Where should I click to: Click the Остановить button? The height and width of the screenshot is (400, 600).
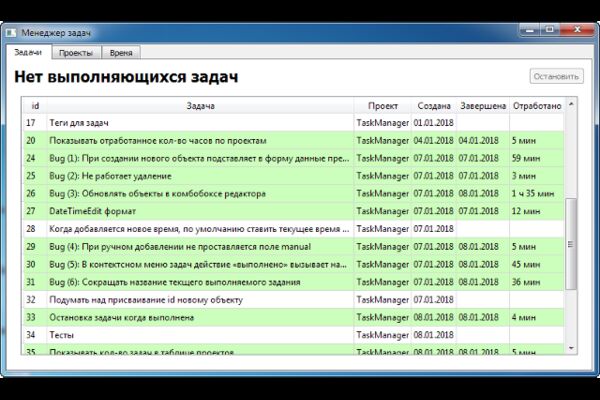pyautogui.click(x=556, y=77)
